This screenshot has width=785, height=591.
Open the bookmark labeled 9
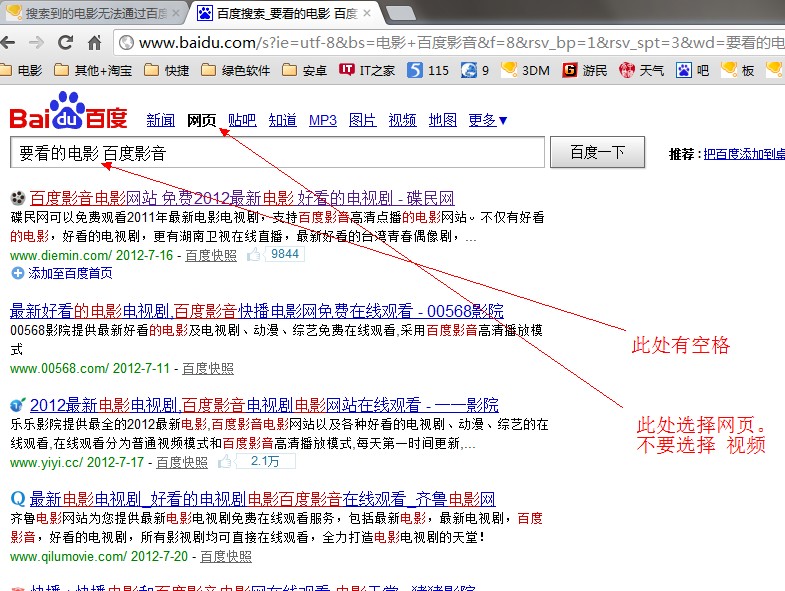(x=475, y=70)
